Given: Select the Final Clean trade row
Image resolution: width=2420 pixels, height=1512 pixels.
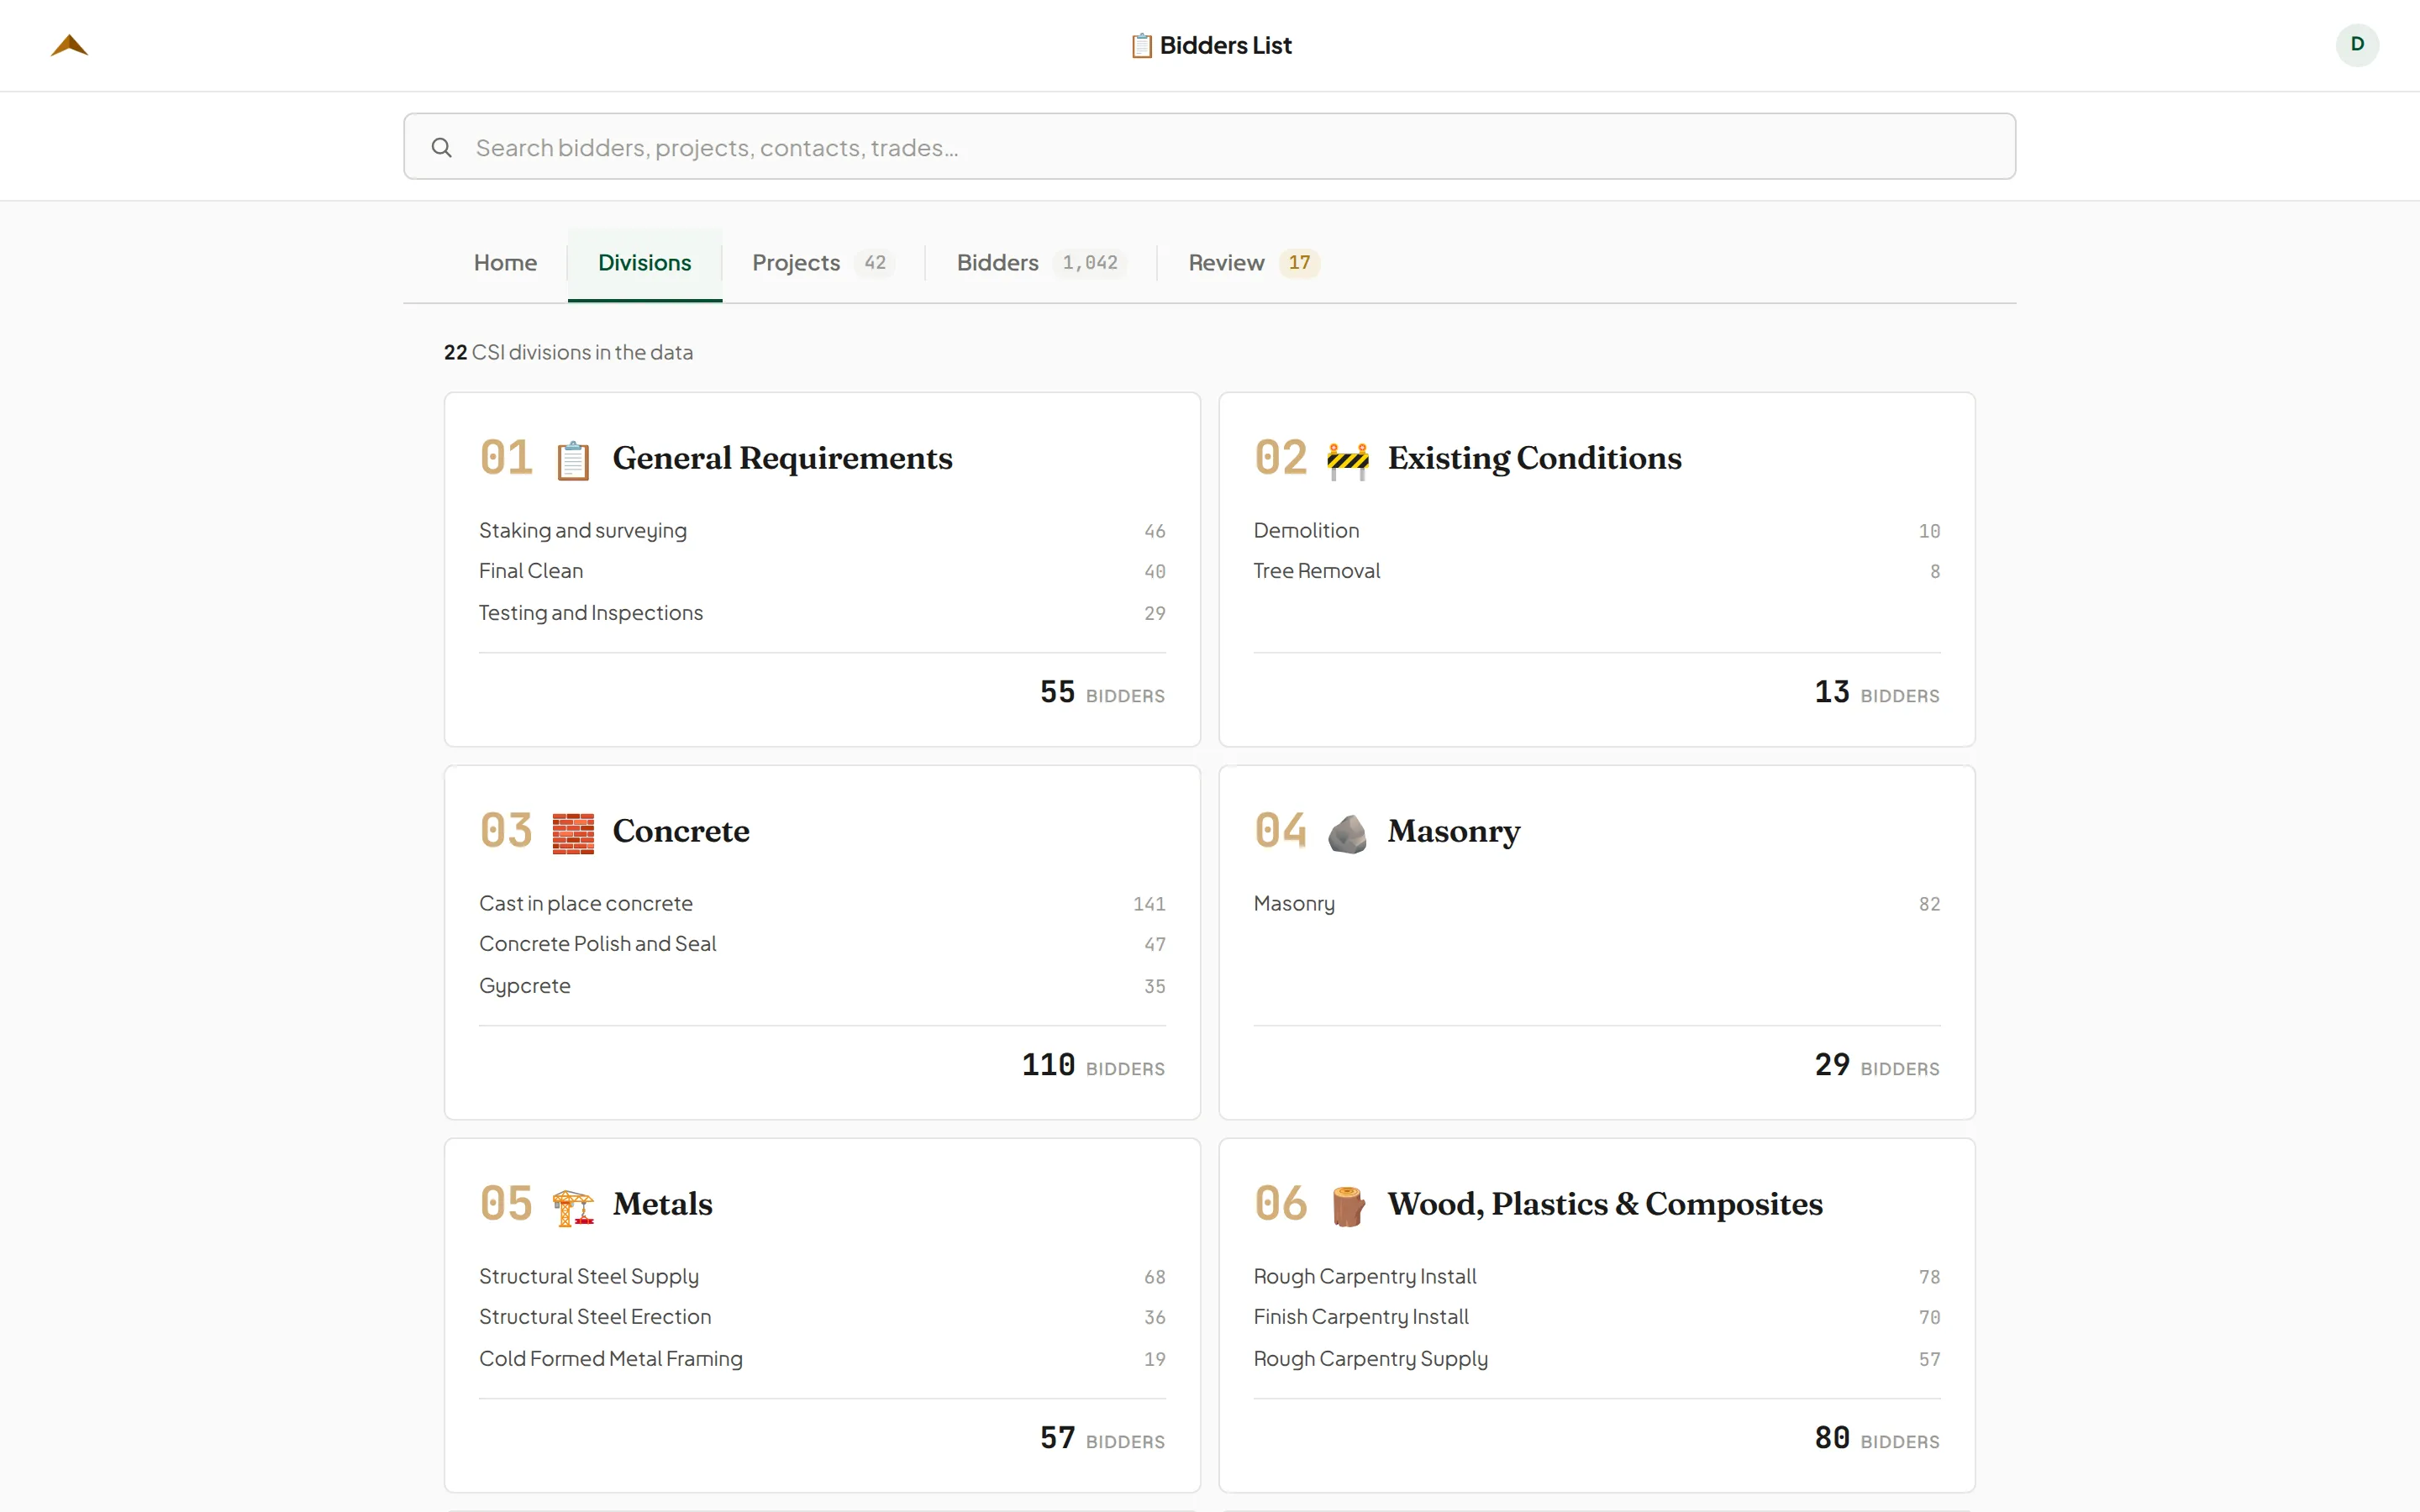Looking at the screenshot, I should [822, 571].
